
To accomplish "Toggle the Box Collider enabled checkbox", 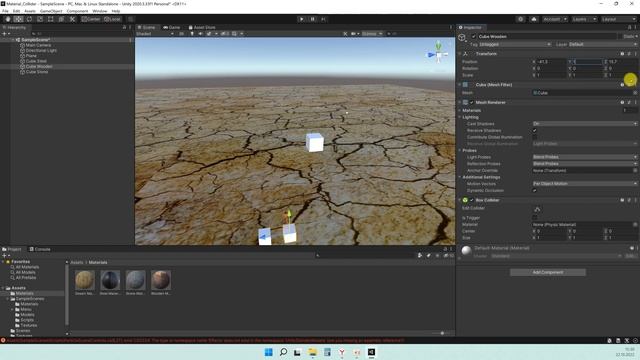I will click(472, 200).
